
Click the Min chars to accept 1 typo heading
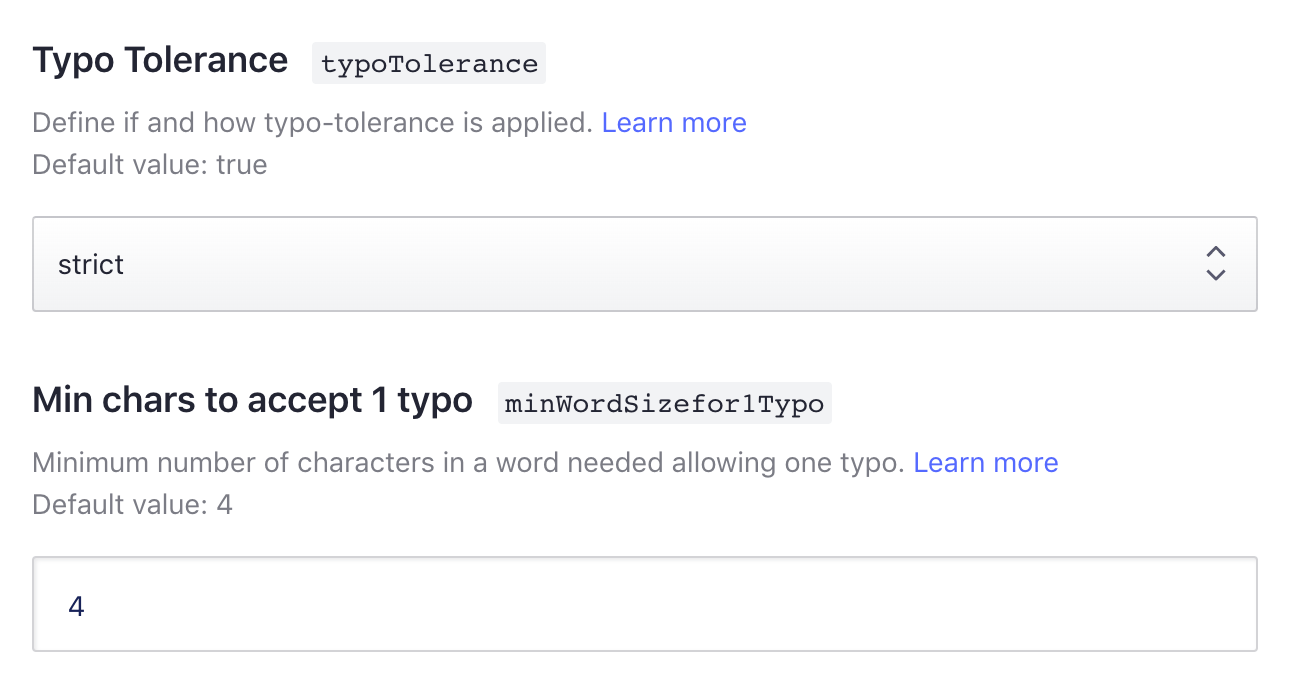click(x=252, y=401)
